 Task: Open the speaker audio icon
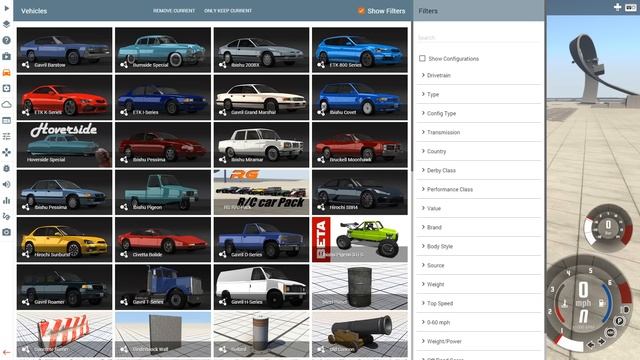point(7,184)
